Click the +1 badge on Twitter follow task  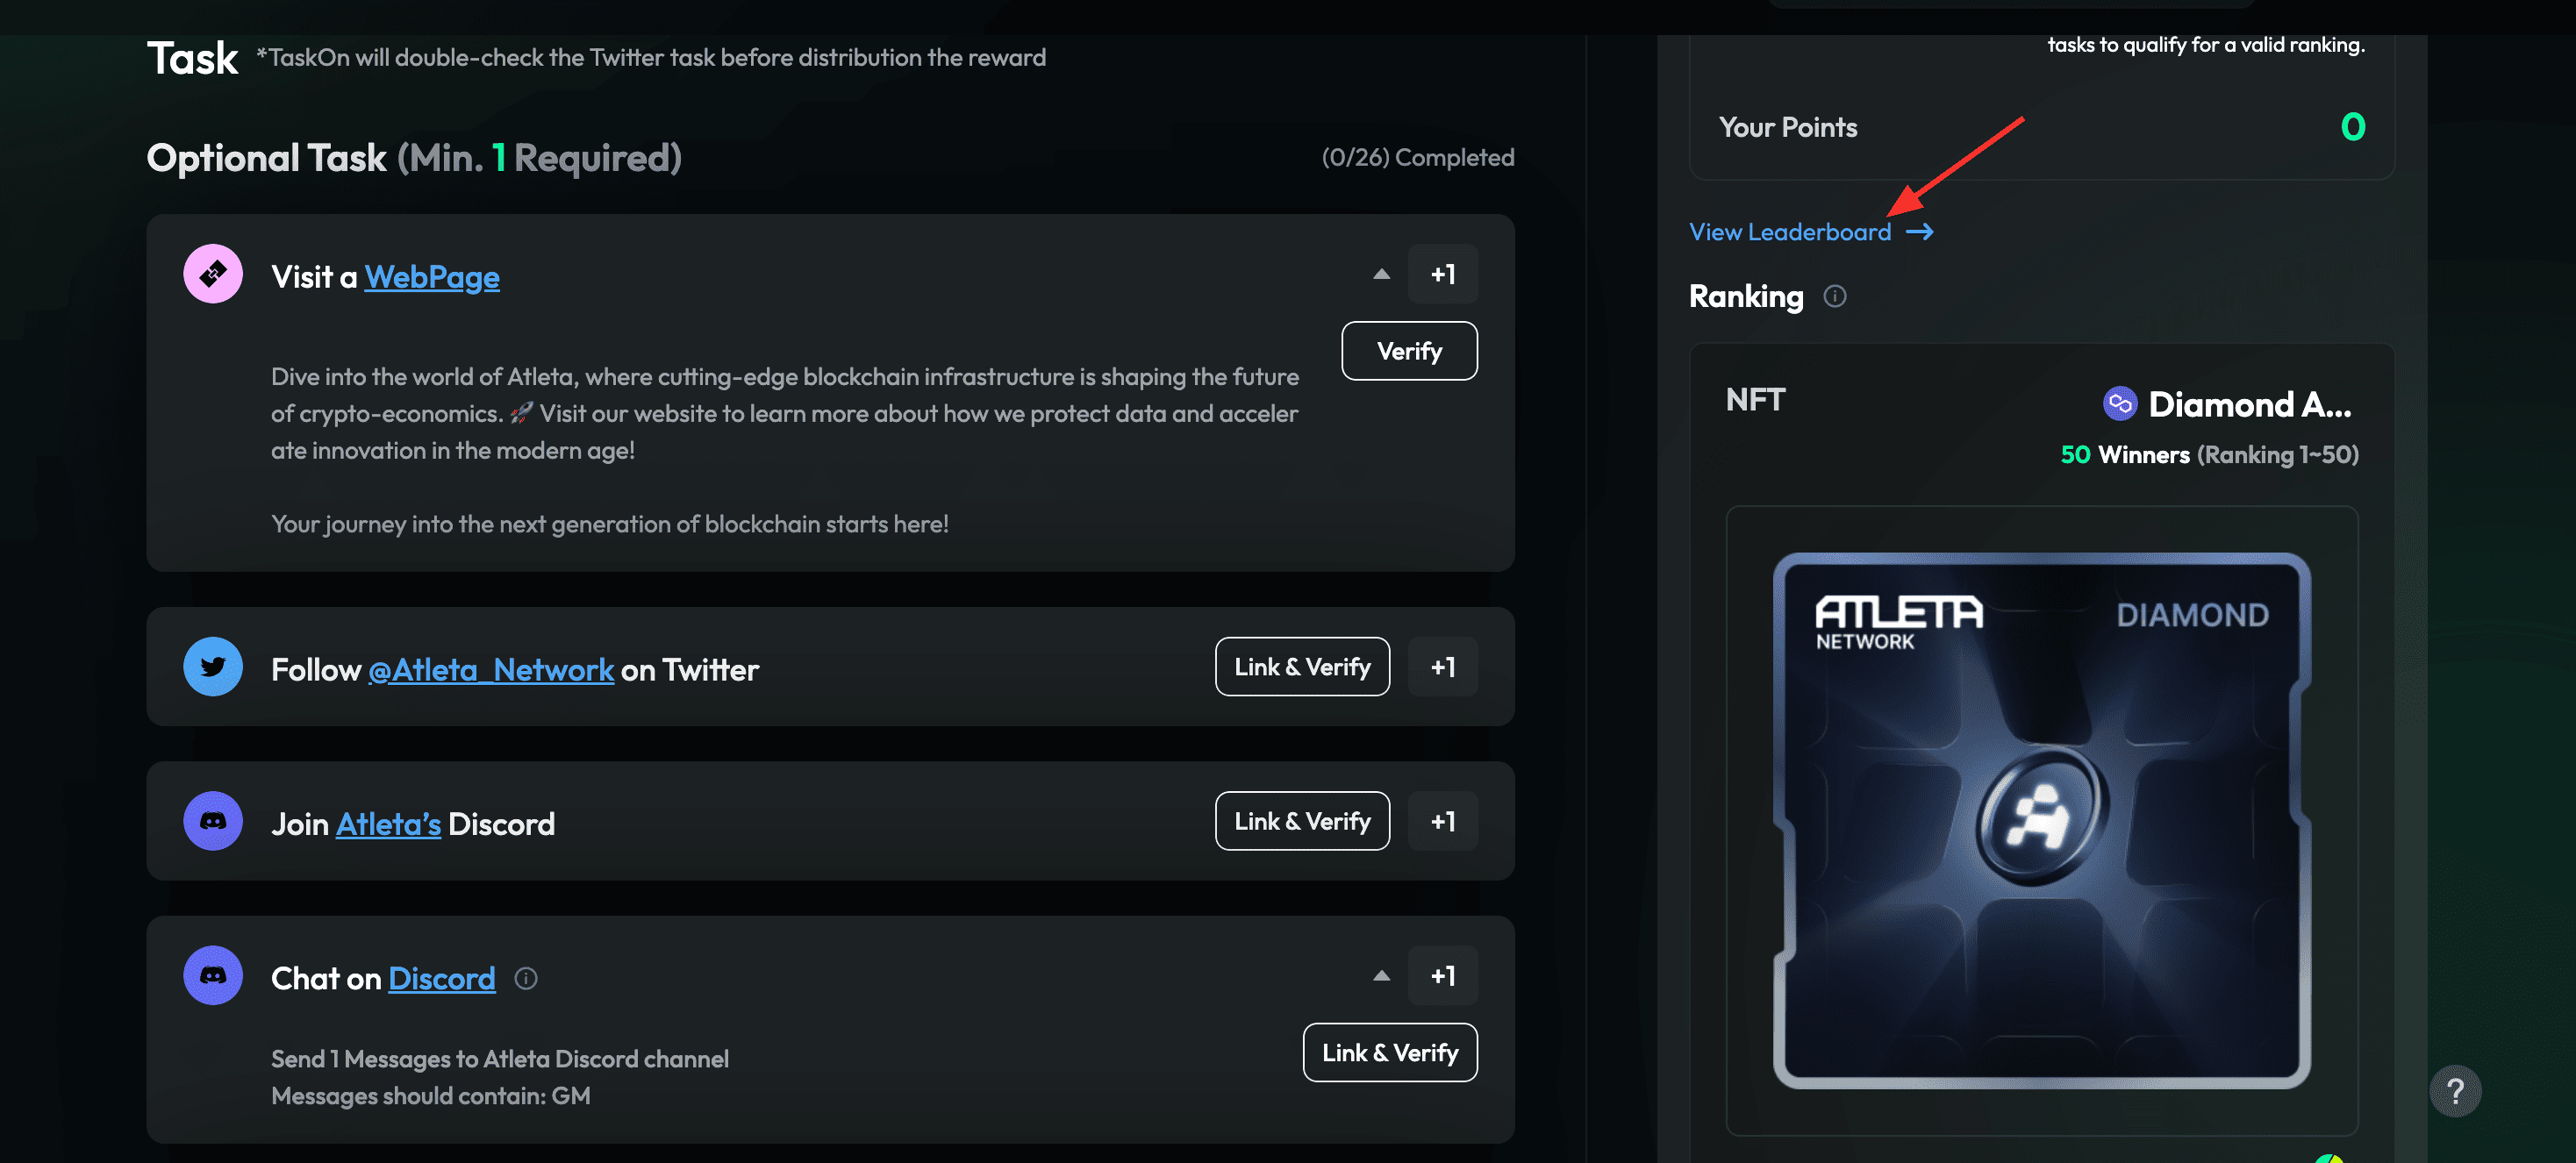point(1442,667)
